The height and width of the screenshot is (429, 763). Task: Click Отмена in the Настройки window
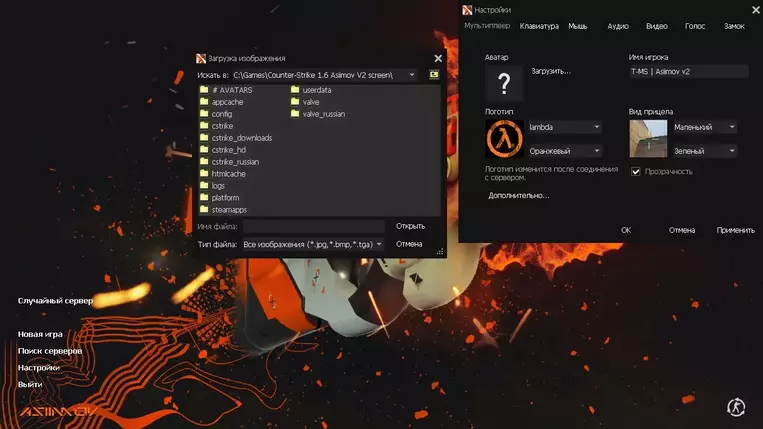(682, 230)
